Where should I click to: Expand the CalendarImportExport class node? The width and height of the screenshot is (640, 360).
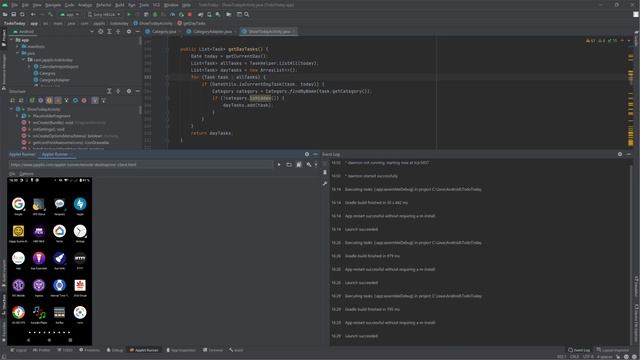click(x=29, y=66)
